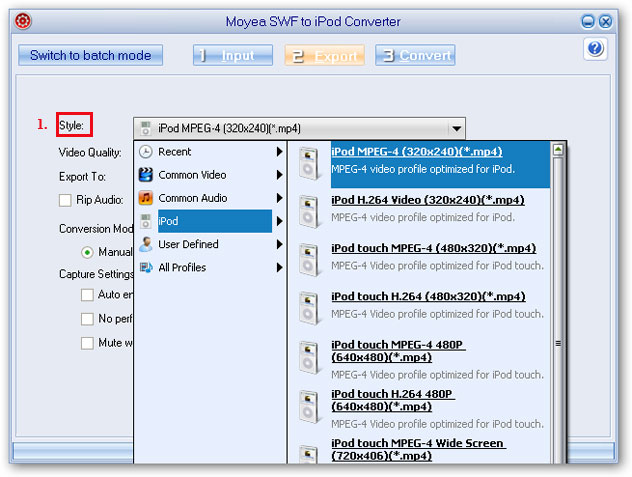The image size is (632, 477).
Task: Close the converter window
Action: pos(605,21)
